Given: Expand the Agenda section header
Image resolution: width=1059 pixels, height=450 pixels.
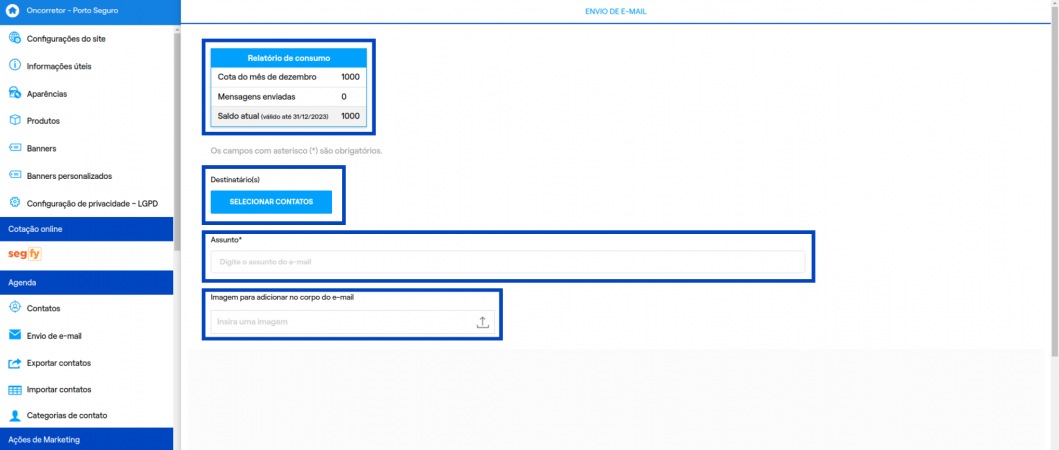Looking at the screenshot, I should 86,282.
